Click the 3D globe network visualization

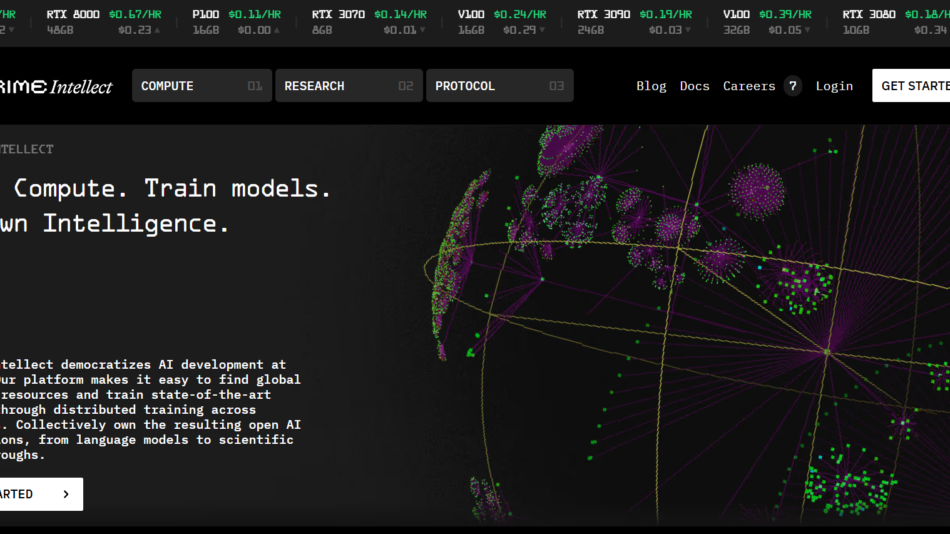tap(690, 320)
